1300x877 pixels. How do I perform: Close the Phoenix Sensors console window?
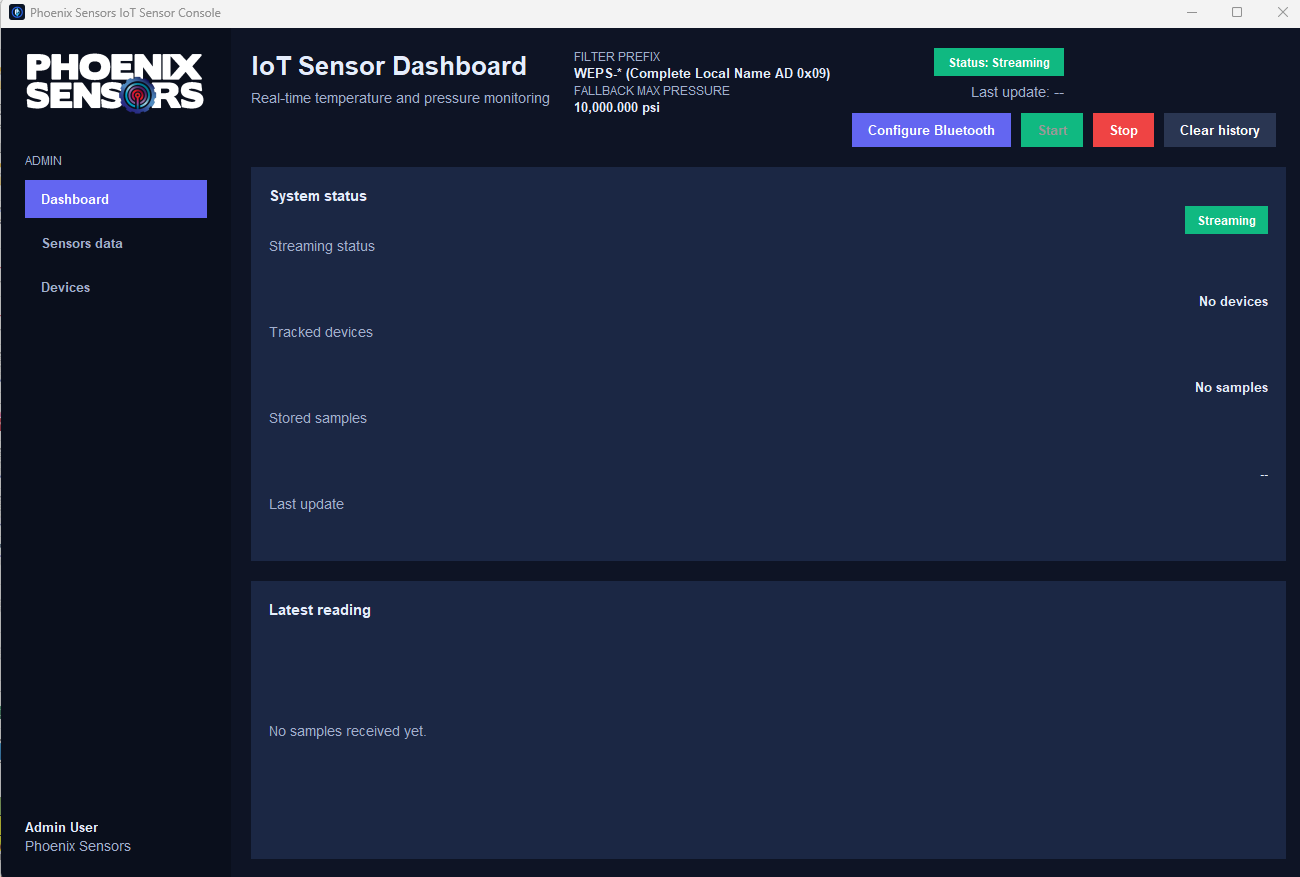1283,13
